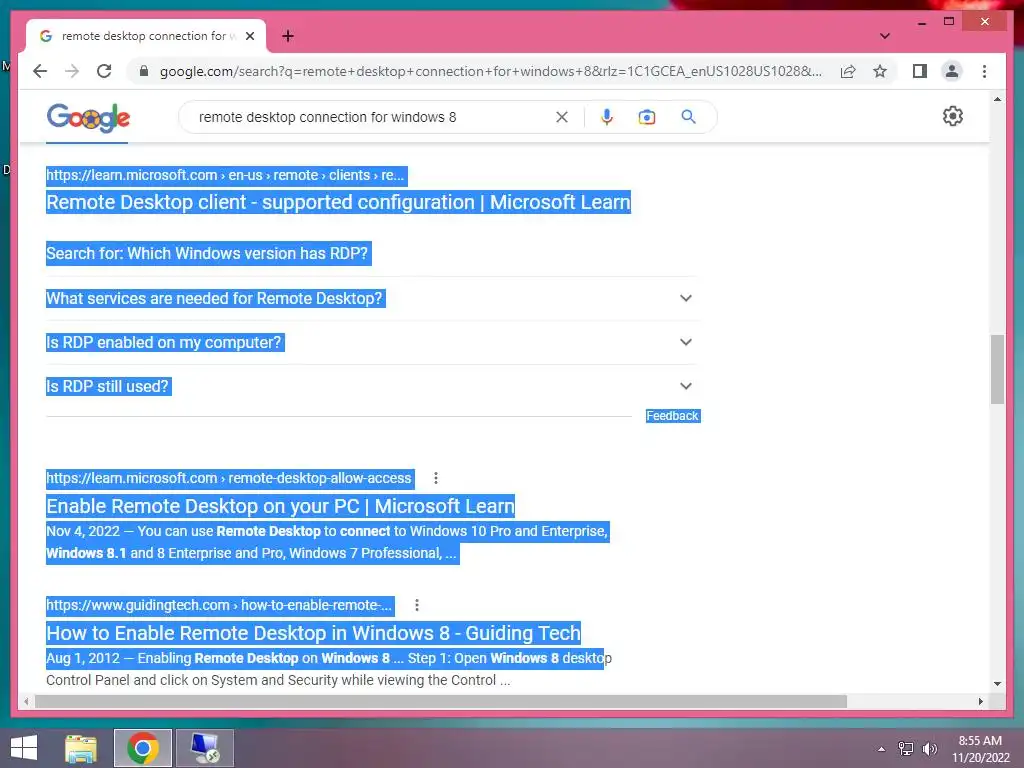Open options dots for Microsoft Learn result
Viewport: 1024px width, 768px height.
click(x=436, y=478)
